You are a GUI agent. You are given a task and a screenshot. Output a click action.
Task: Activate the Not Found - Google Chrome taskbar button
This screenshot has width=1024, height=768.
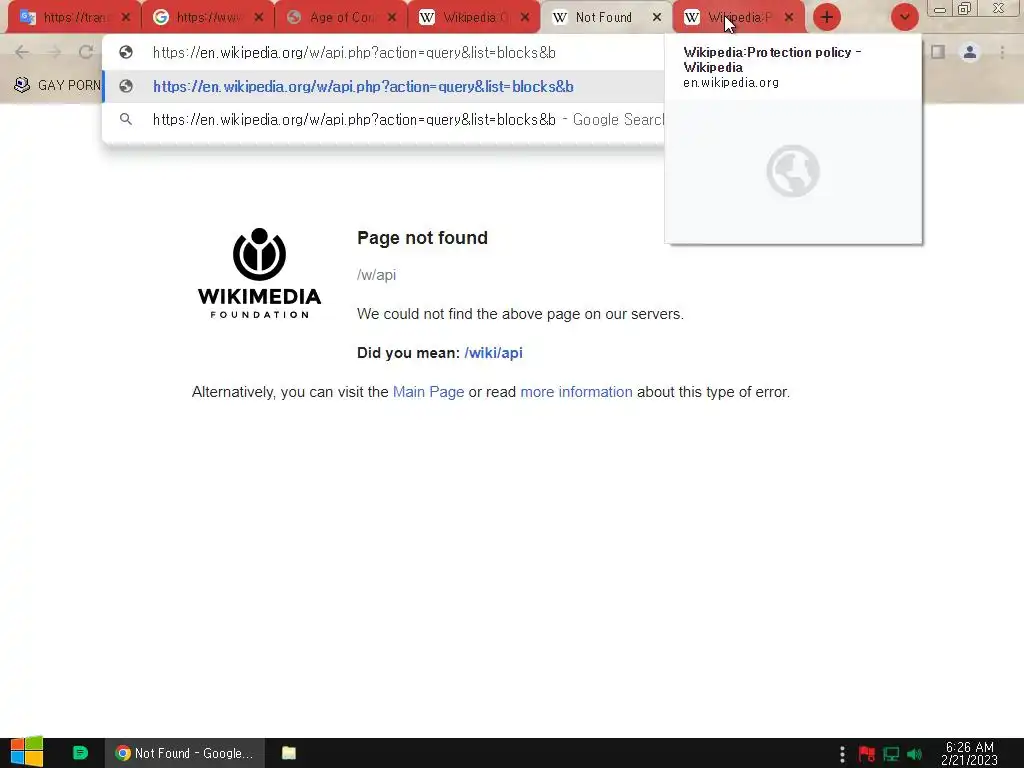[185, 753]
